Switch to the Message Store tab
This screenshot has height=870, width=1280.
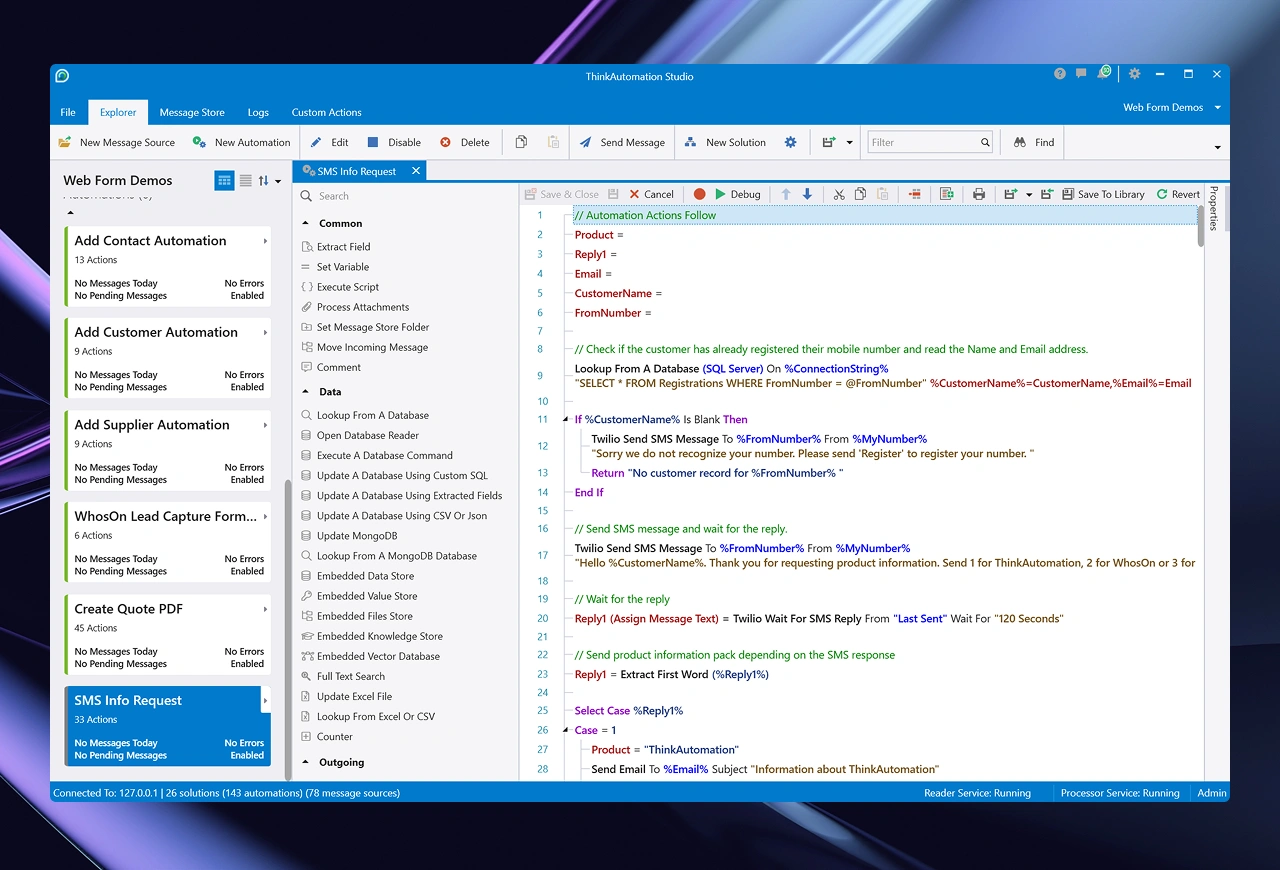(x=192, y=112)
